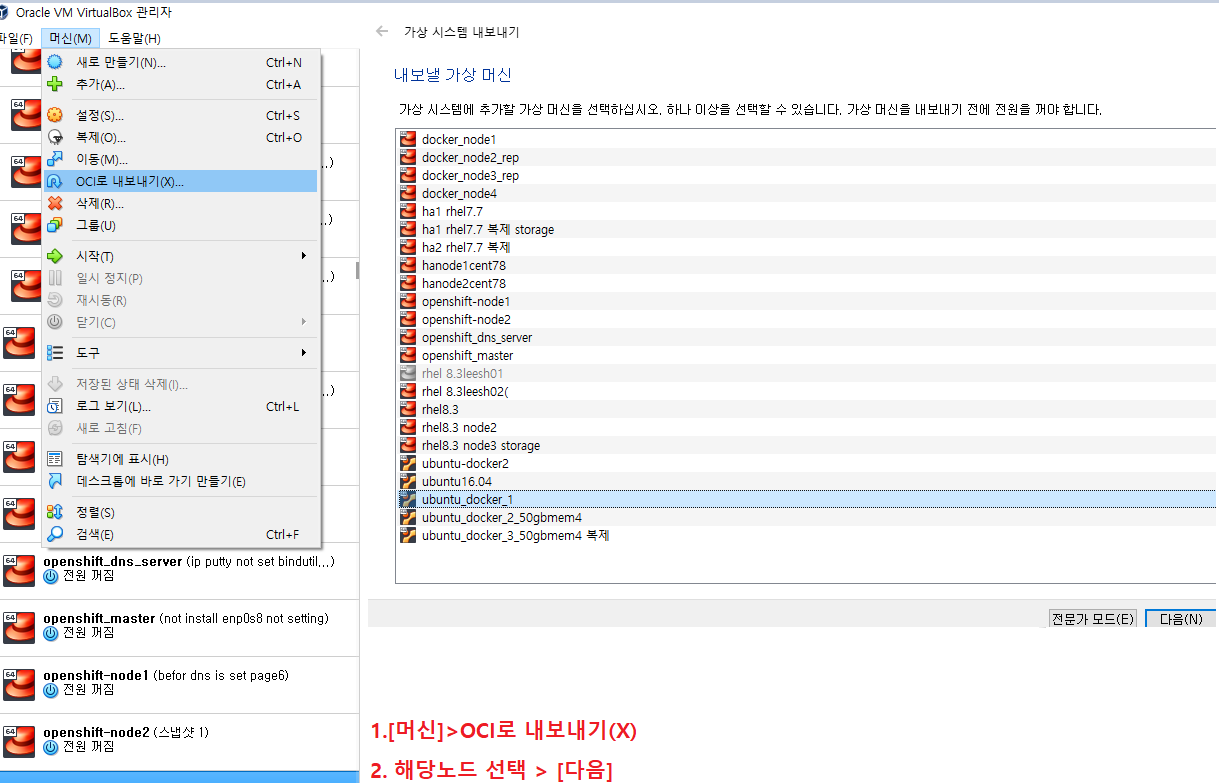Image resolution: width=1219 pixels, height=783 pixels.
Task: Select ubuntu_docker_3_50gbmem4 복제 entry
Action: 807,535
